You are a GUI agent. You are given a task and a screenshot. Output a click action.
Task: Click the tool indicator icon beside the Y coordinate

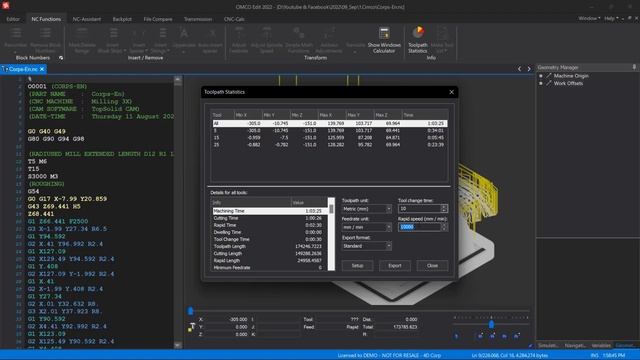coord(191,327)
